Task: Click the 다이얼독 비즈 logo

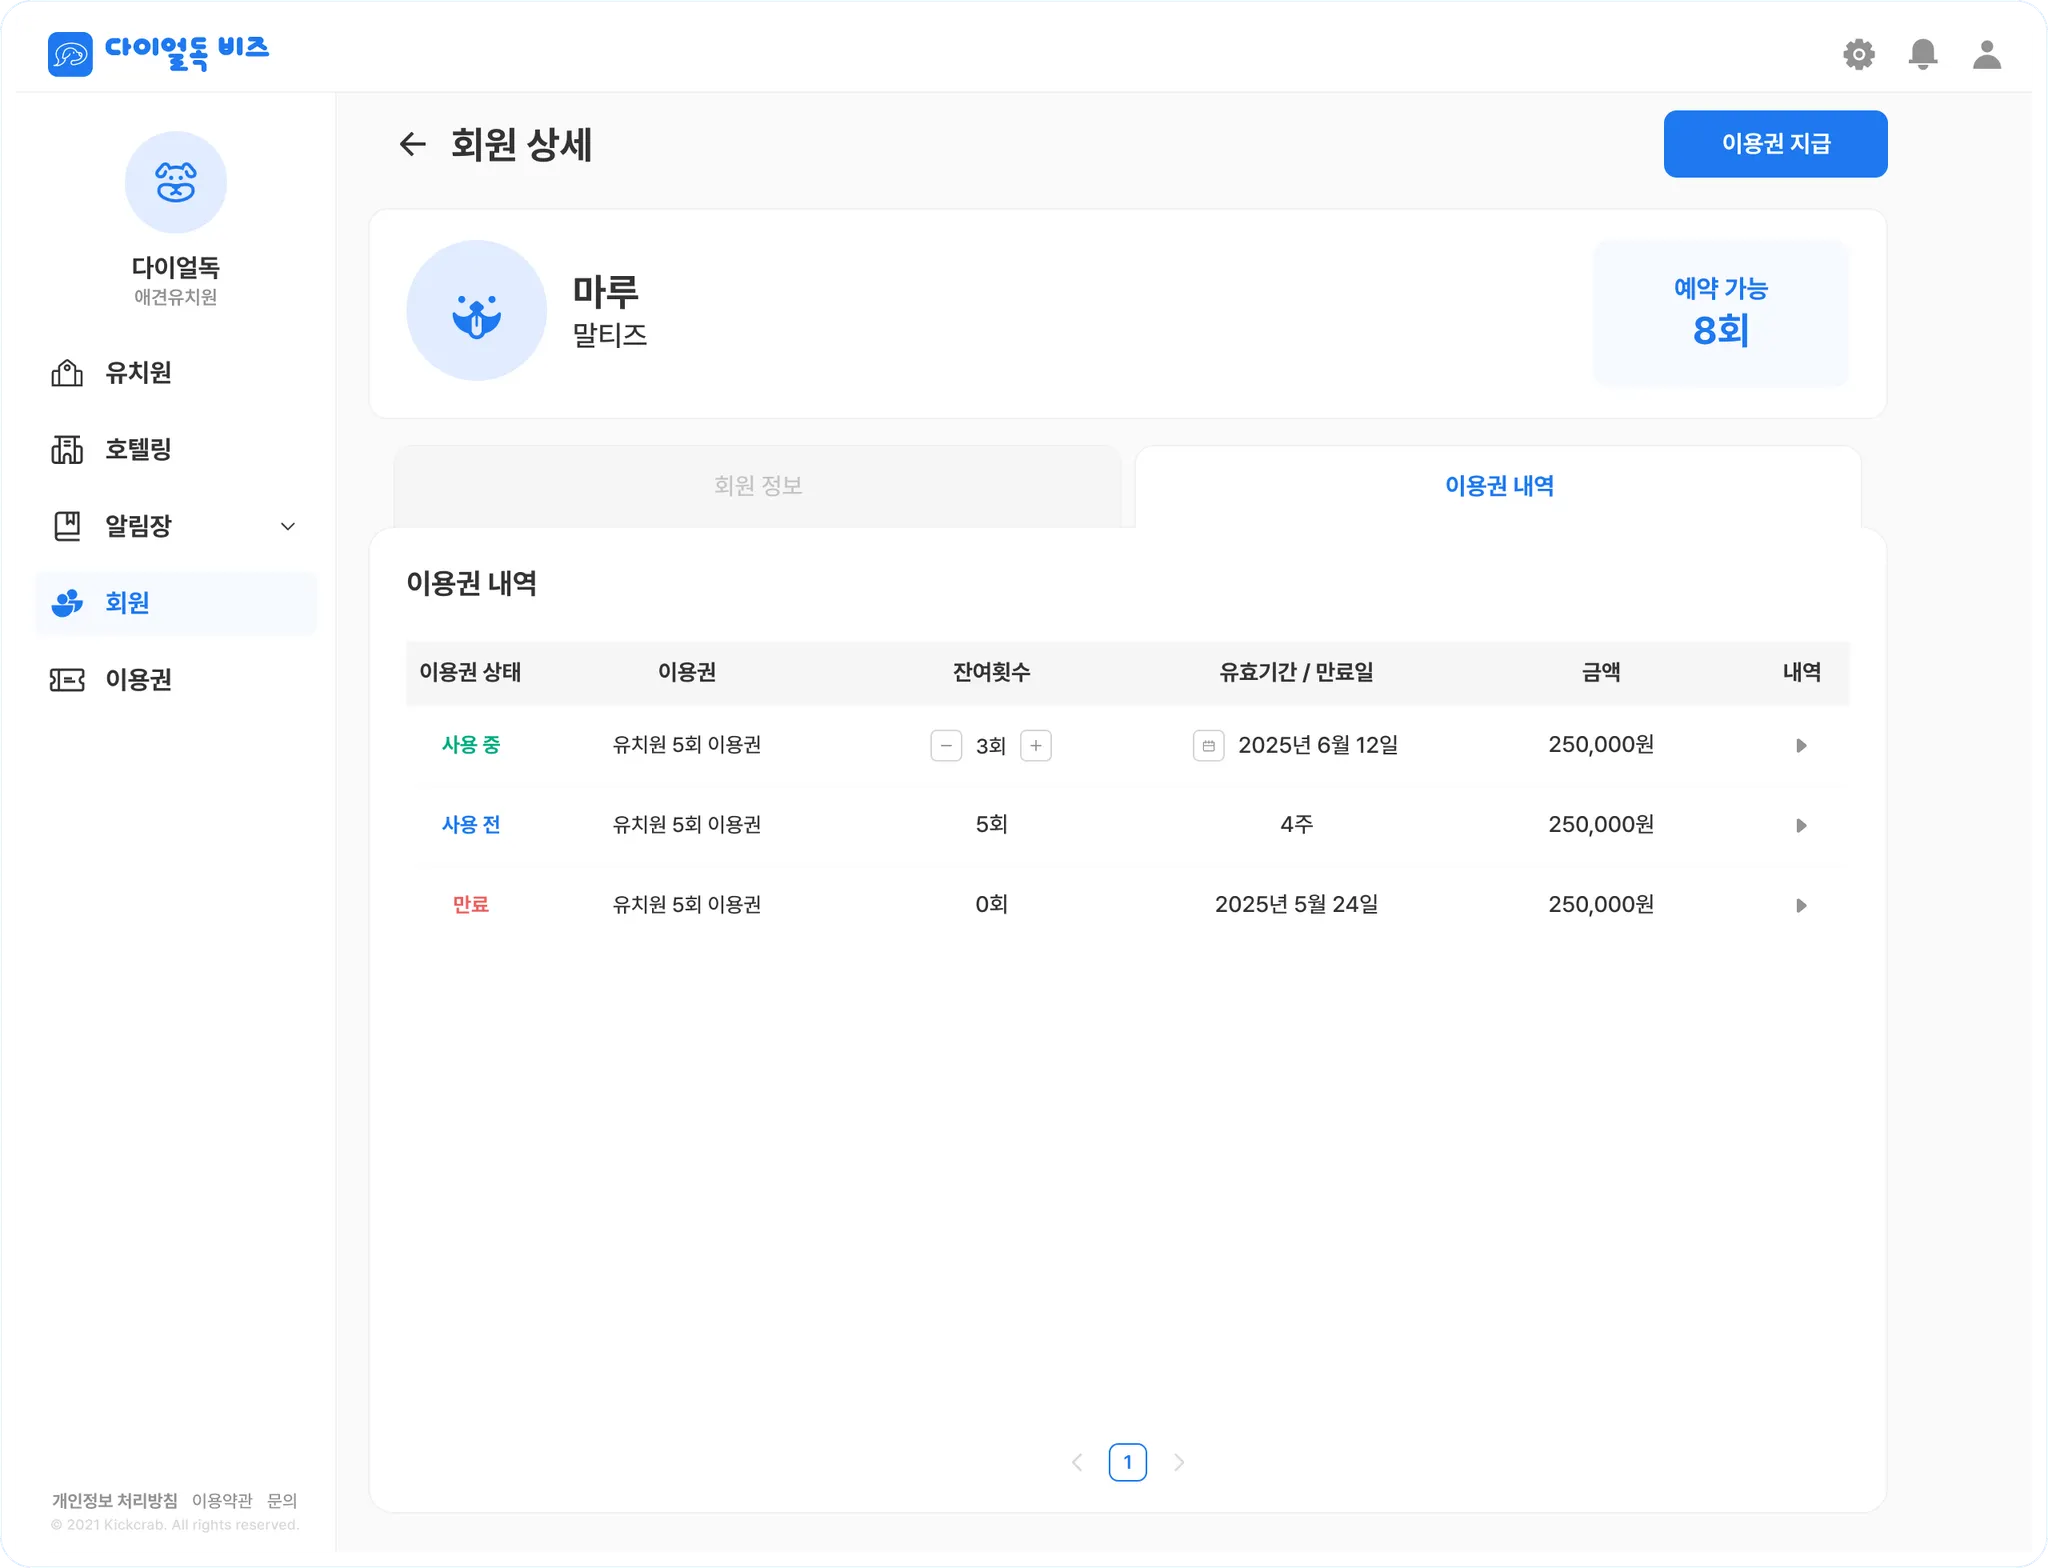Action: [x=159, y=52]
